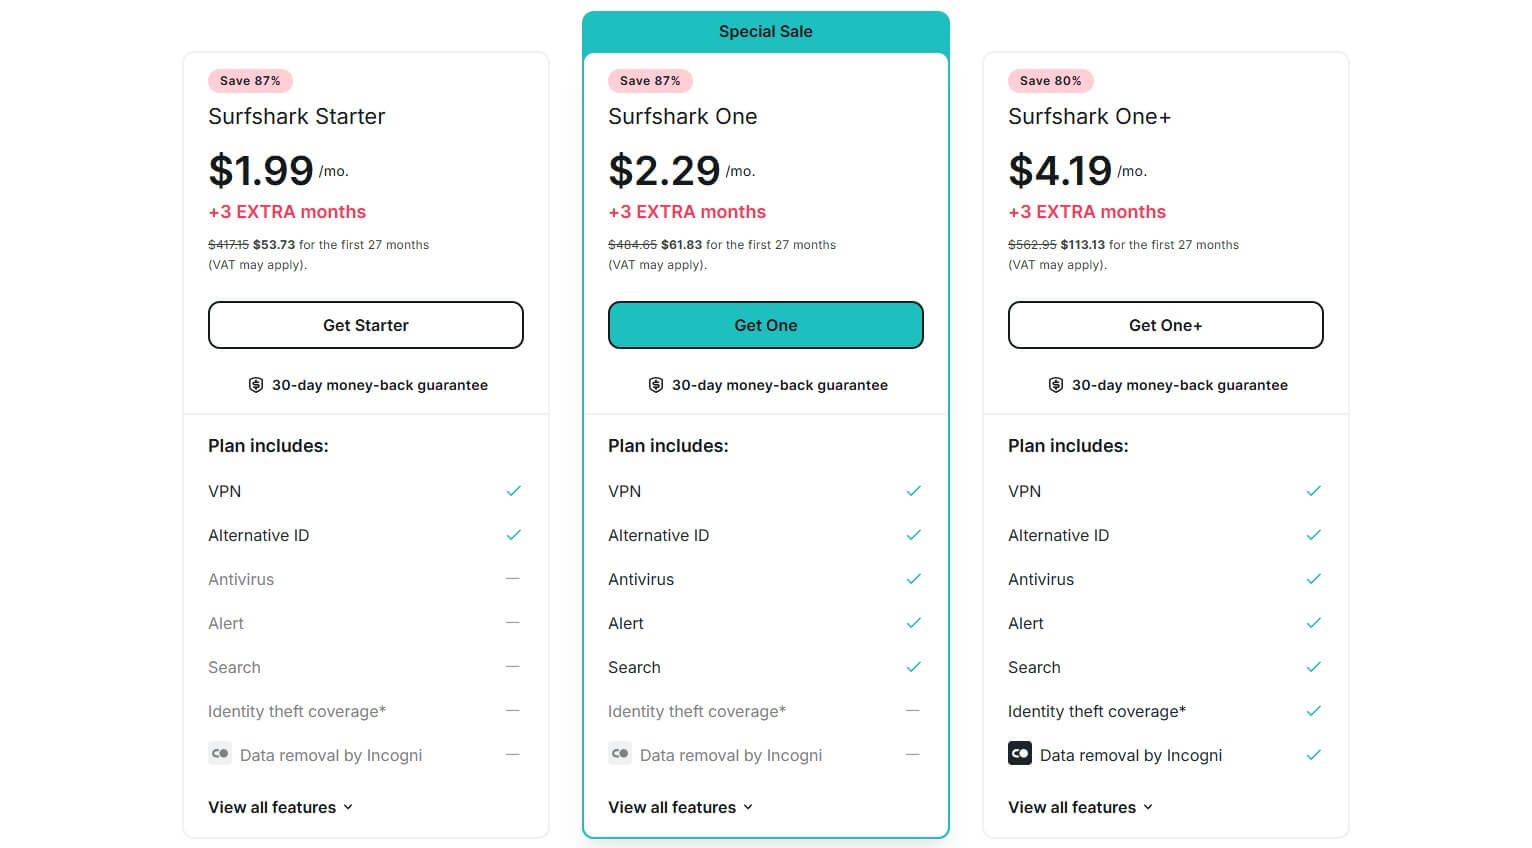Click the money-back guarantee shield icon under Get Starter
1532x848 pixels.
(255, 384)
